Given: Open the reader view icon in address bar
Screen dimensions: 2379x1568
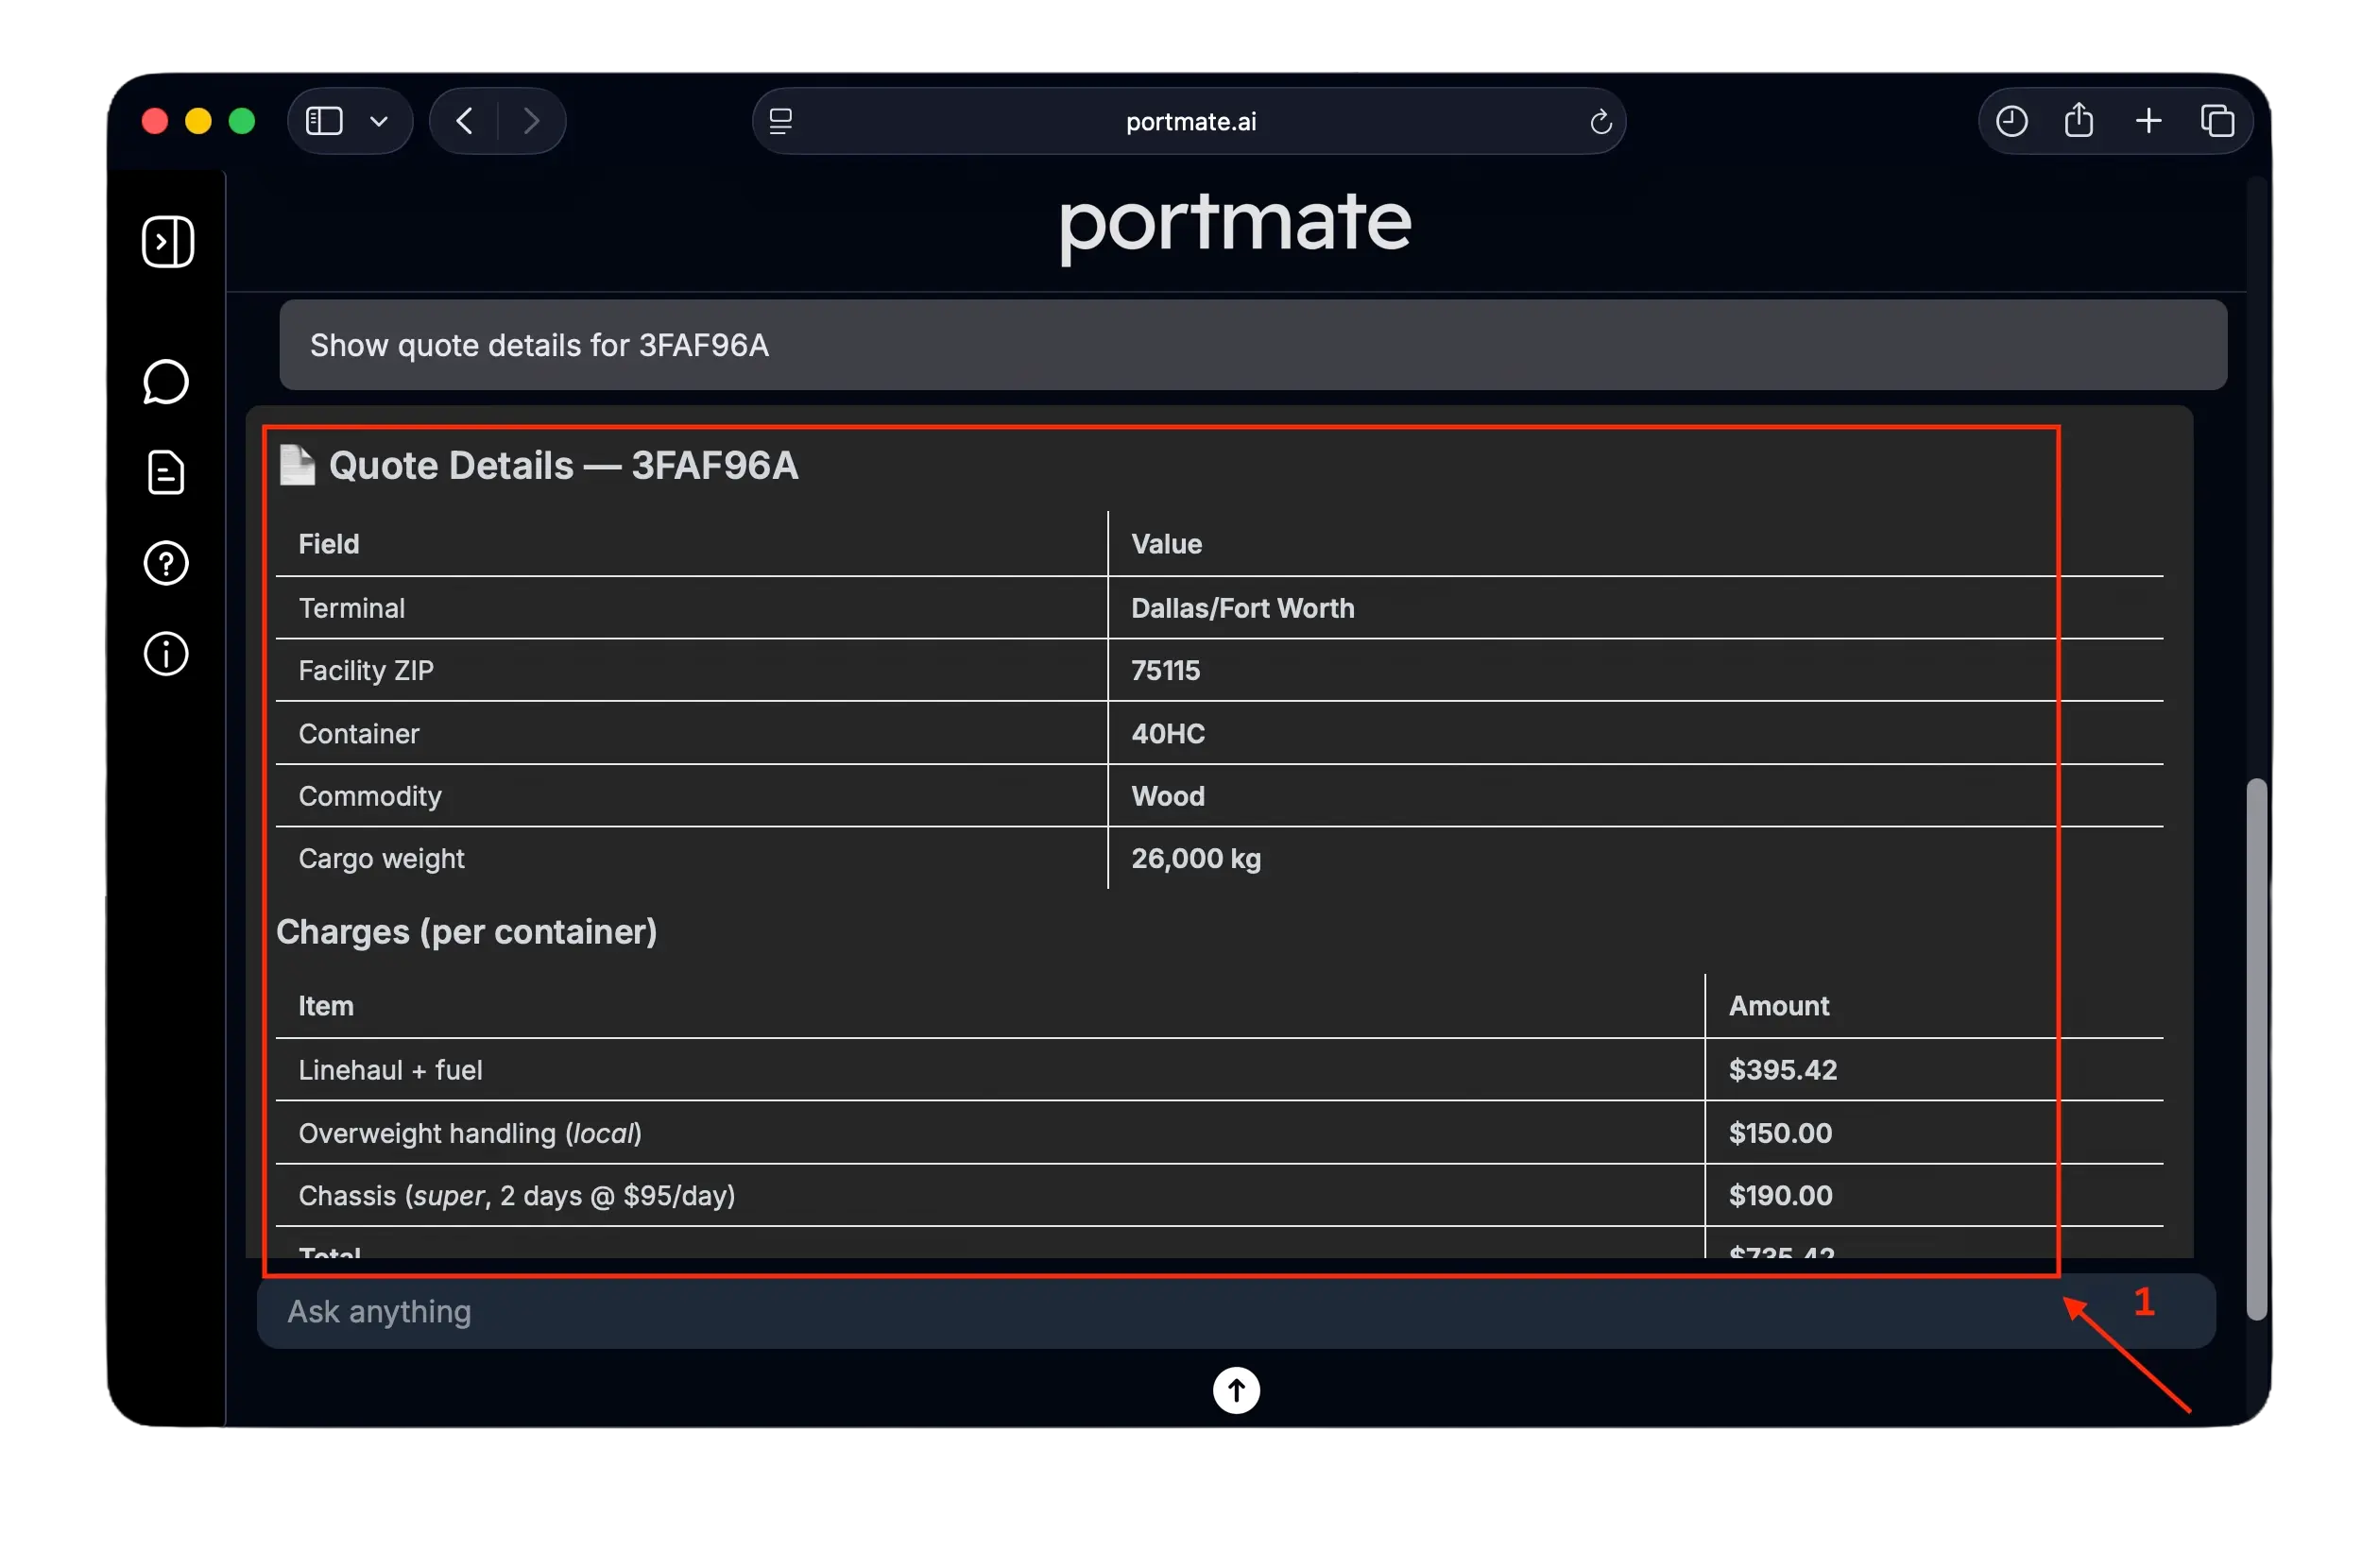Looking at the screenshot, I should pos(781,121).
